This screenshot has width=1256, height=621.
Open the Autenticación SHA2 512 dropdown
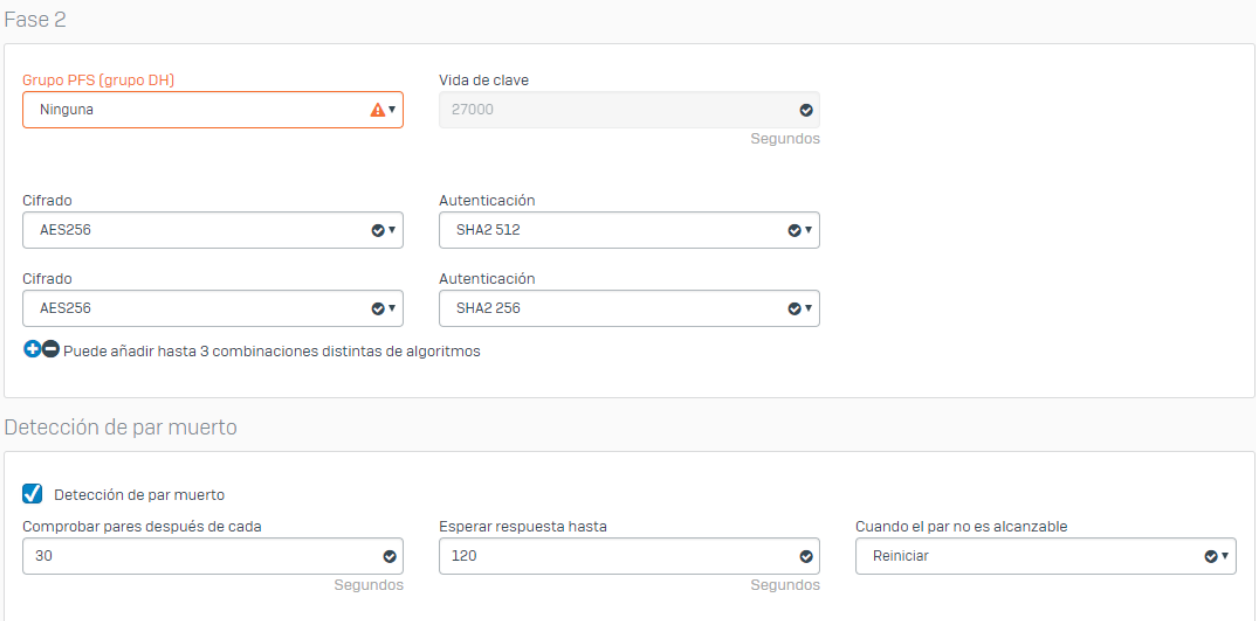[x=615, y=230]
